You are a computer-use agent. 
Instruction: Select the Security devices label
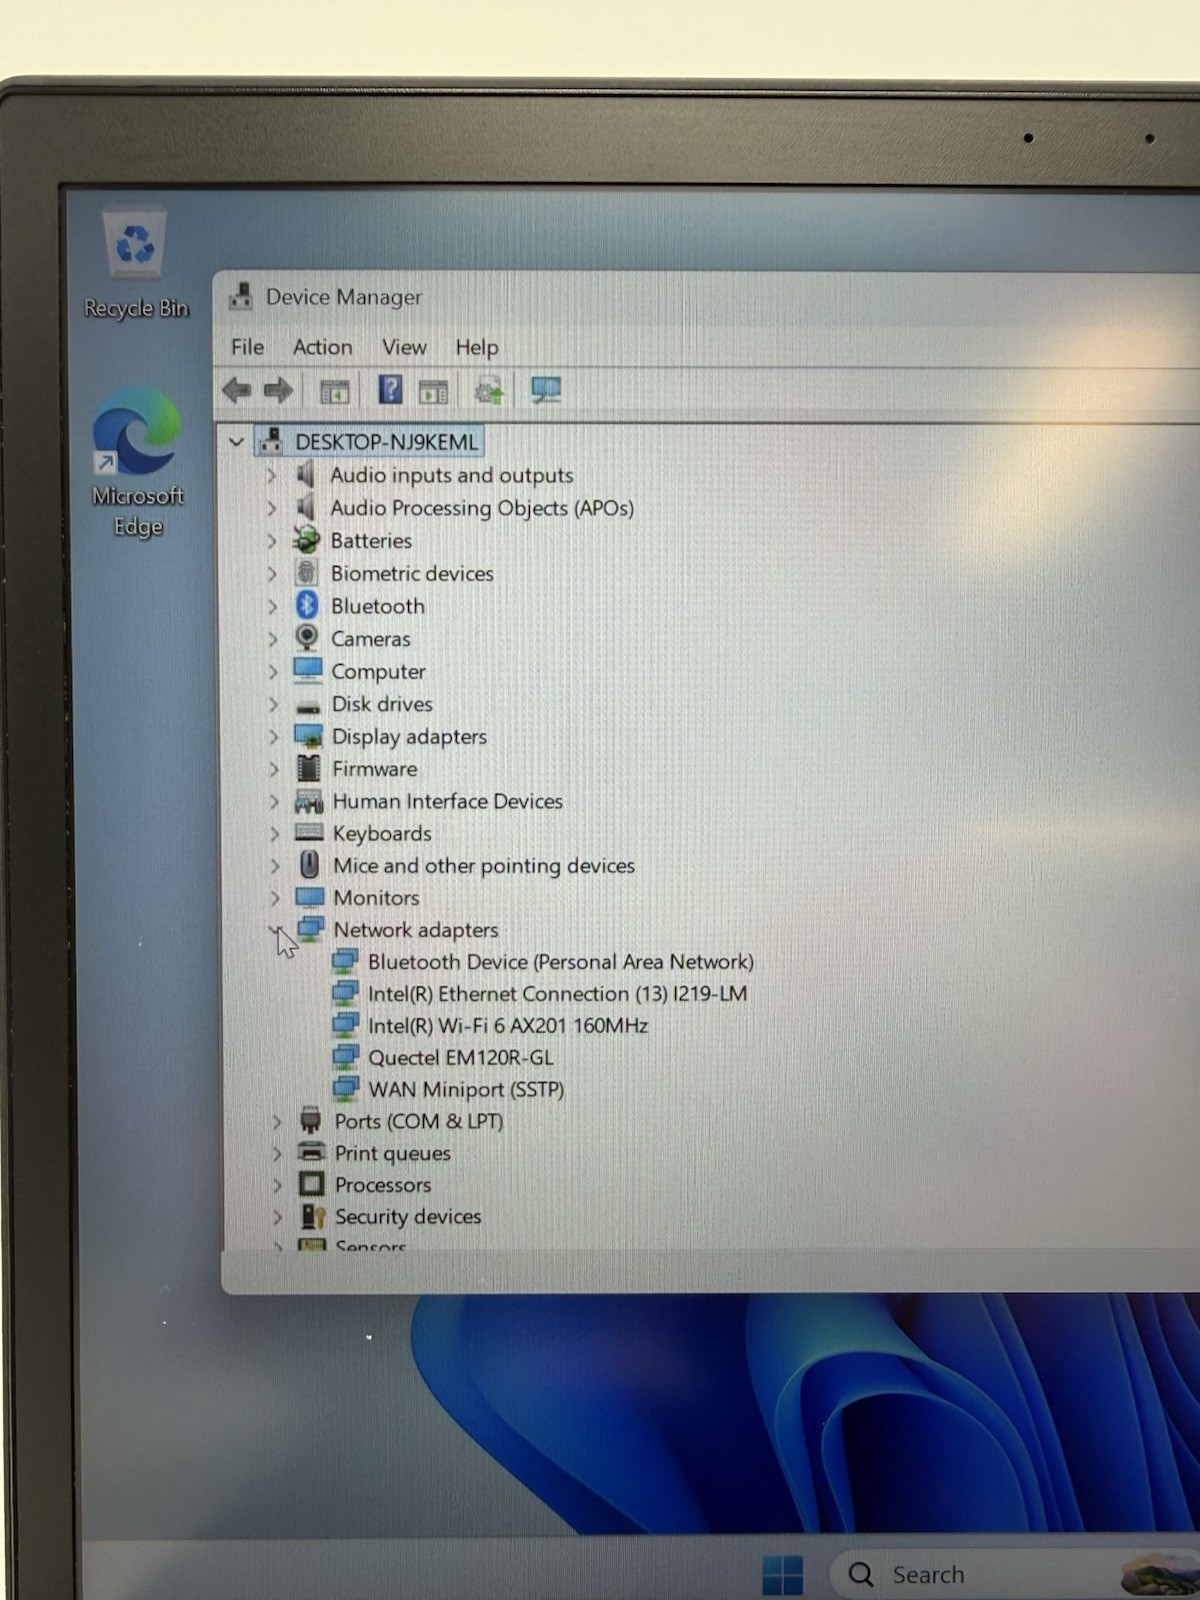[408, 1217]
